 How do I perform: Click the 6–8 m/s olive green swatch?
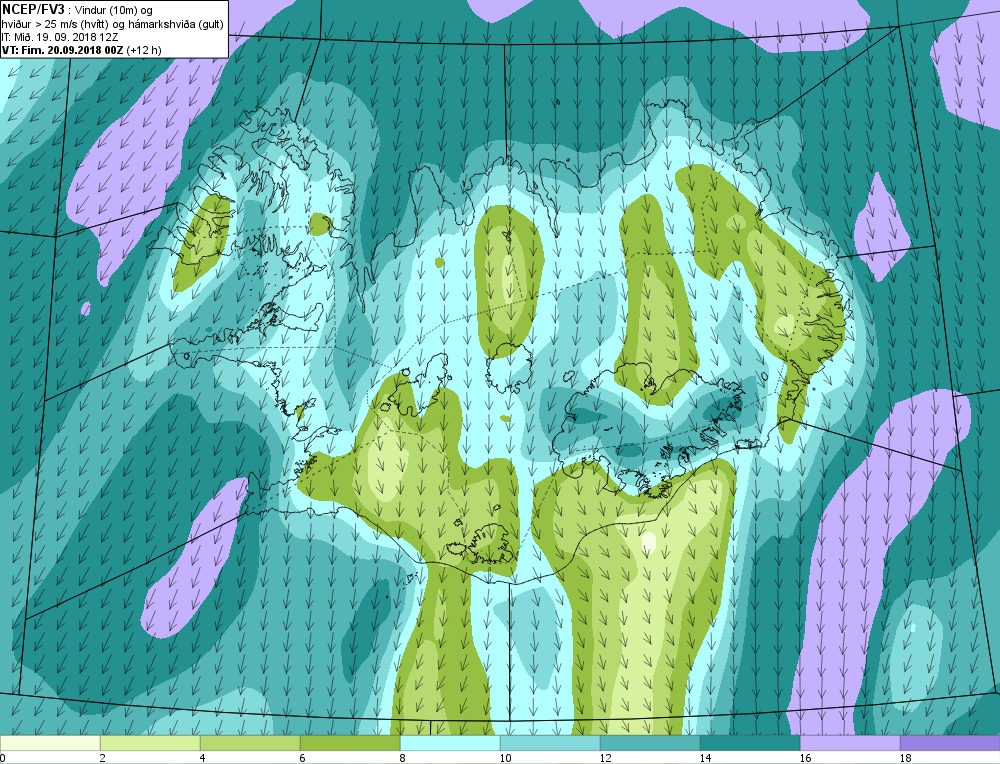[x=350, y=743]
